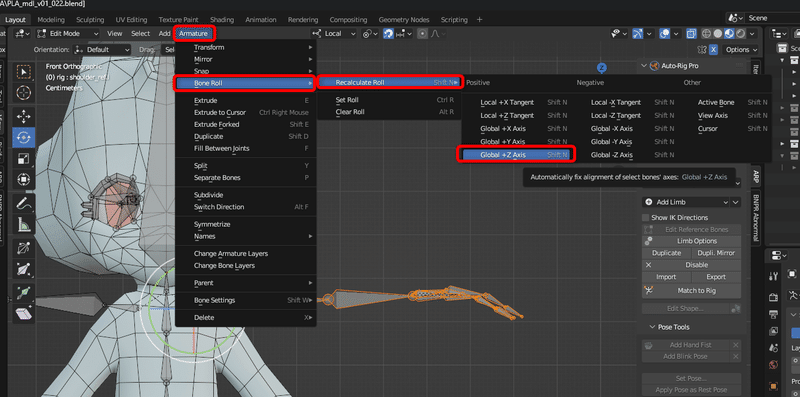The height and width of the screenshot is (397, 800).
Task: Pick the Measure tool icon
Action: (23, 225)
